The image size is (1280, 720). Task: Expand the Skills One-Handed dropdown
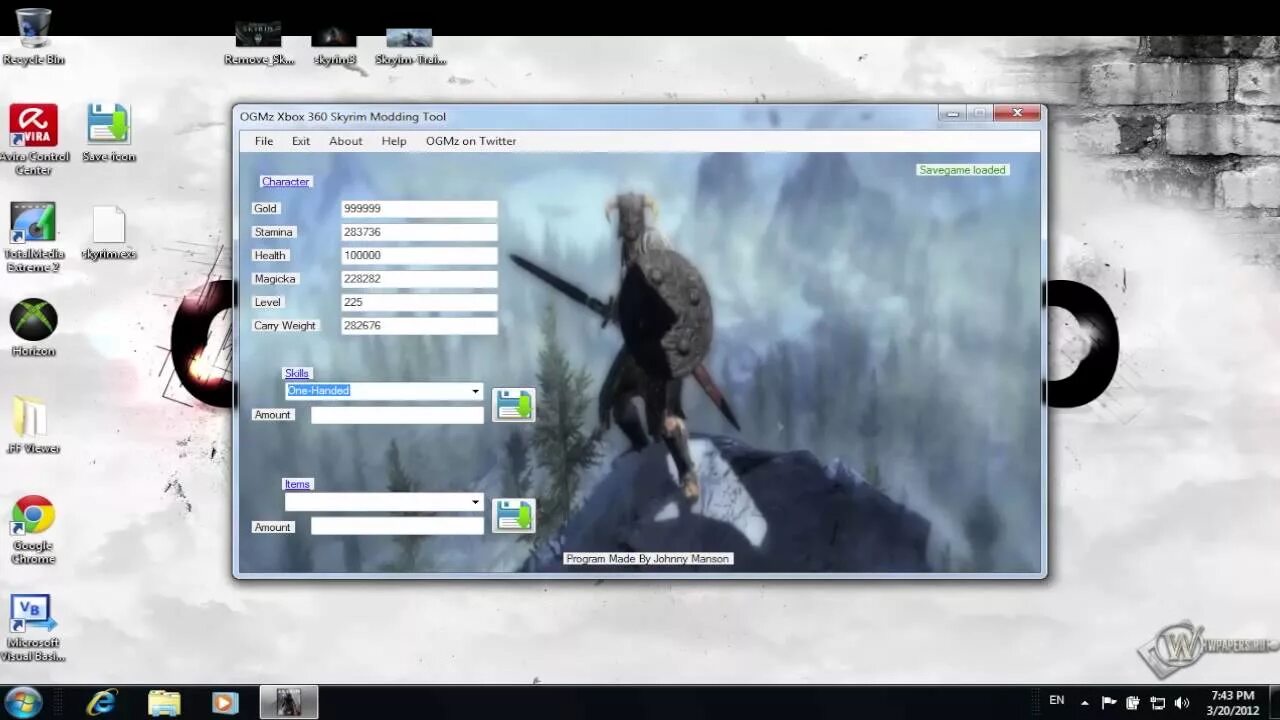tap(475, 391)
